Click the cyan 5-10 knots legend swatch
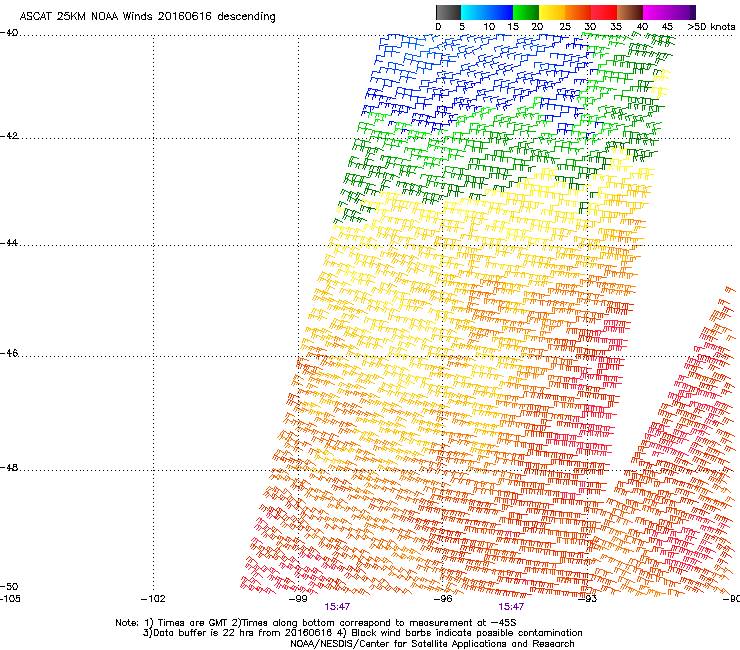Image resolution: width=740 pixels, height=650 pixels. [x=474, y=12]
